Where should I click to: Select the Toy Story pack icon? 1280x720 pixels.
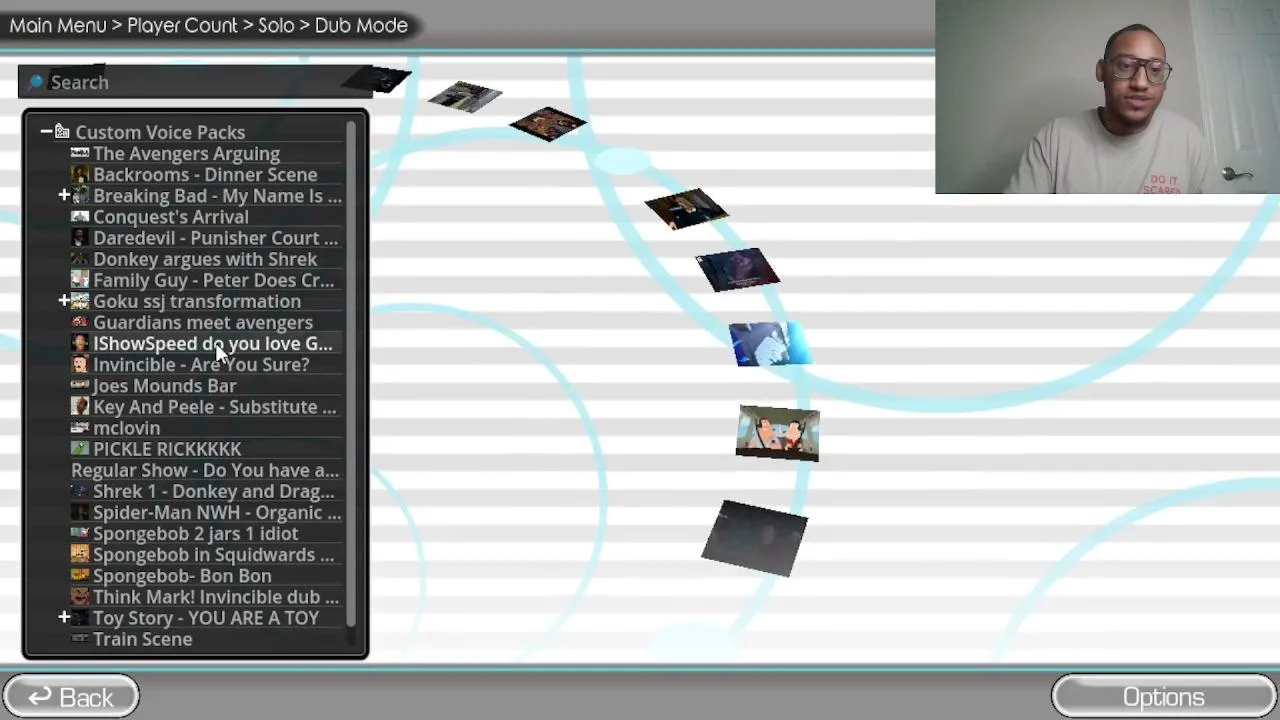pos(80,618)
